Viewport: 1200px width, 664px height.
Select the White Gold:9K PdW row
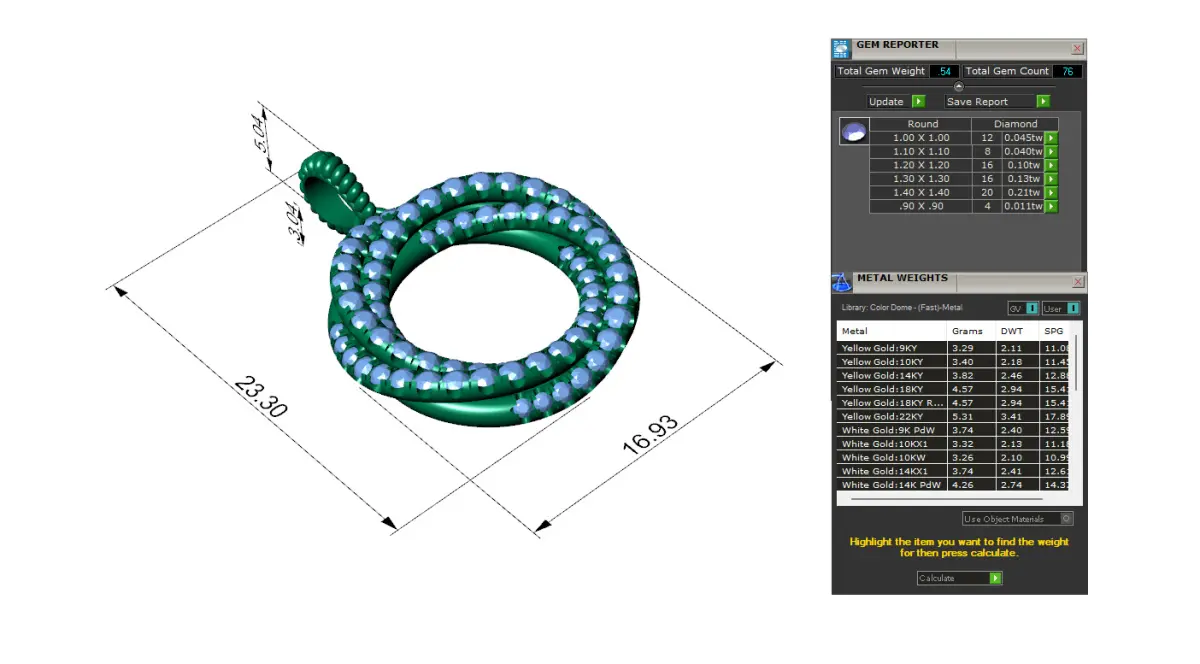[953, 430]
